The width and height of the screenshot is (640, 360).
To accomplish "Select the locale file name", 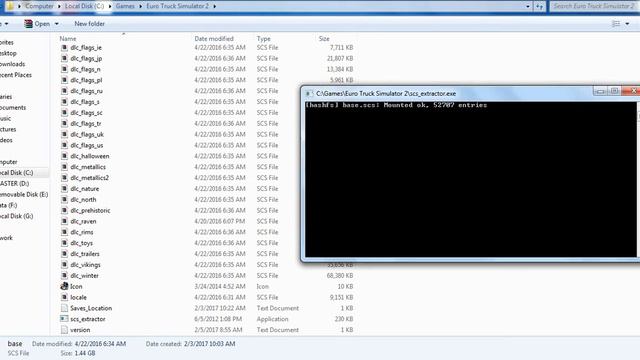I will click(x=78, y=297).
